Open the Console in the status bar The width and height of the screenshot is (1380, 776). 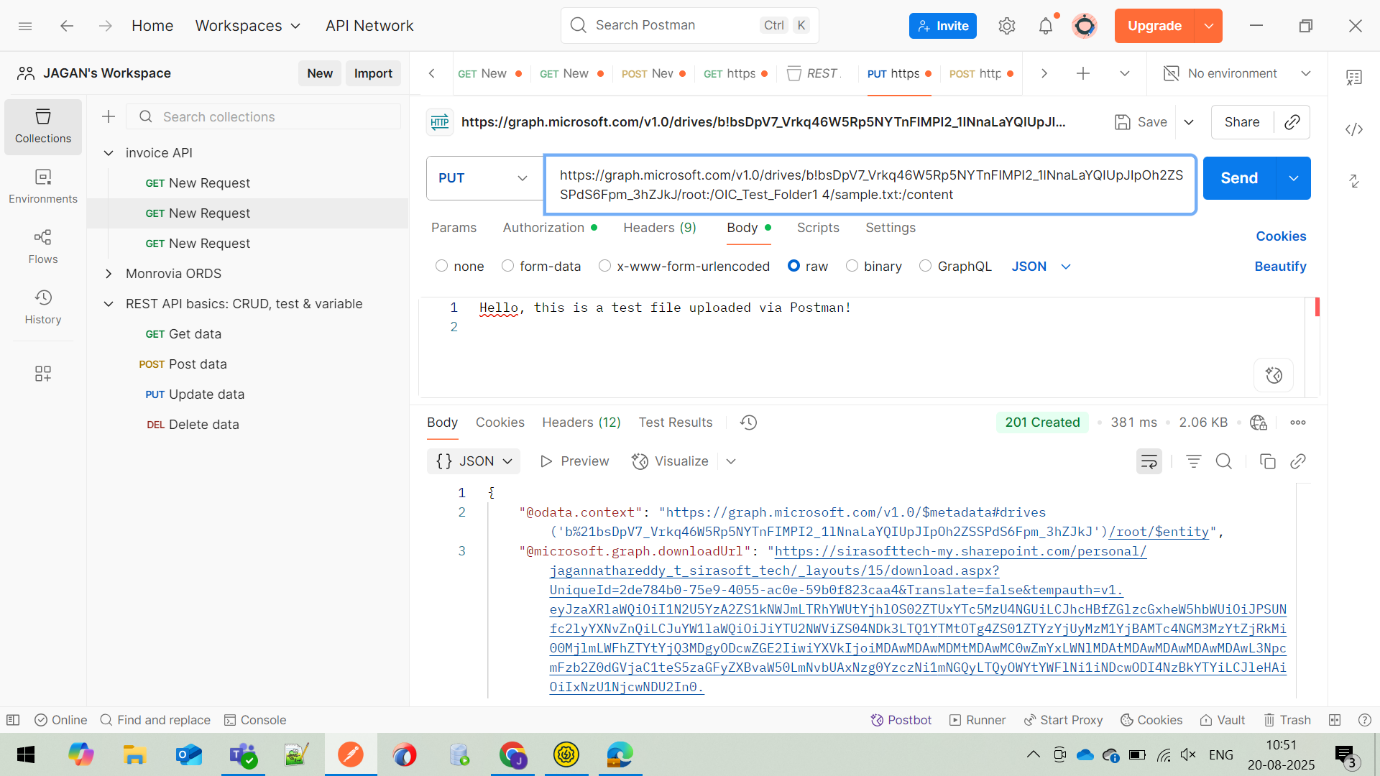point(255,720)
